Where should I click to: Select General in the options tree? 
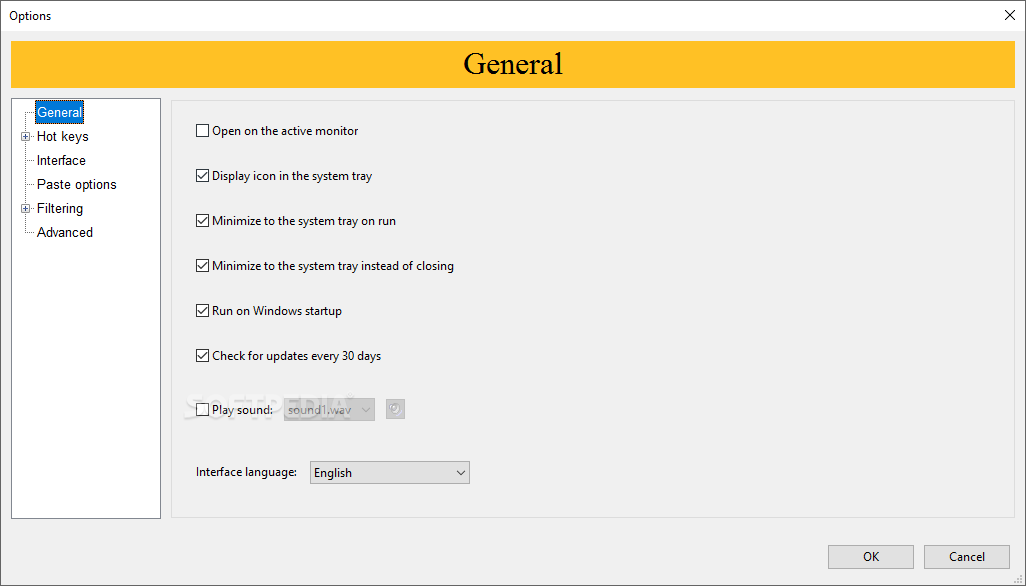(x=60, y=112)
